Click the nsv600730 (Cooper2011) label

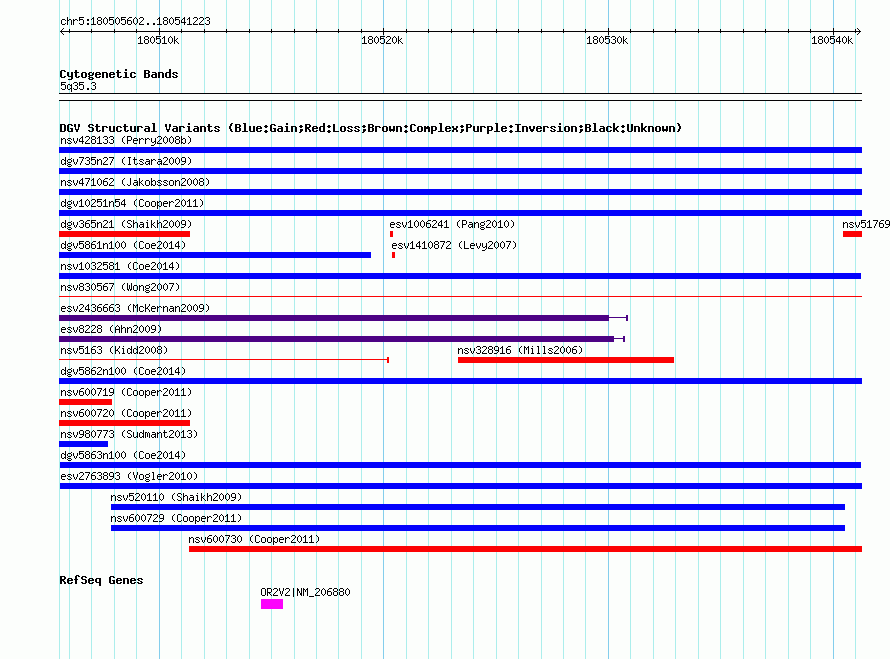254,539
